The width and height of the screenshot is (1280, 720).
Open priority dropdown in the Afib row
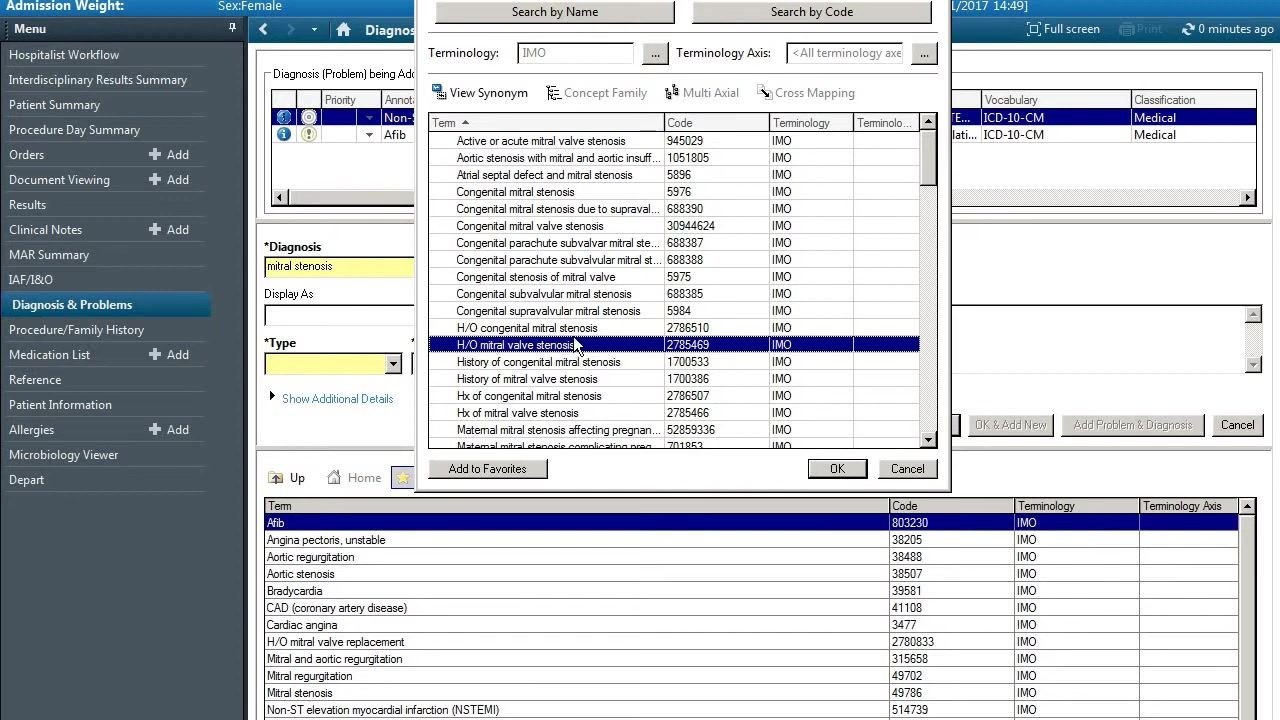(369, 135)
